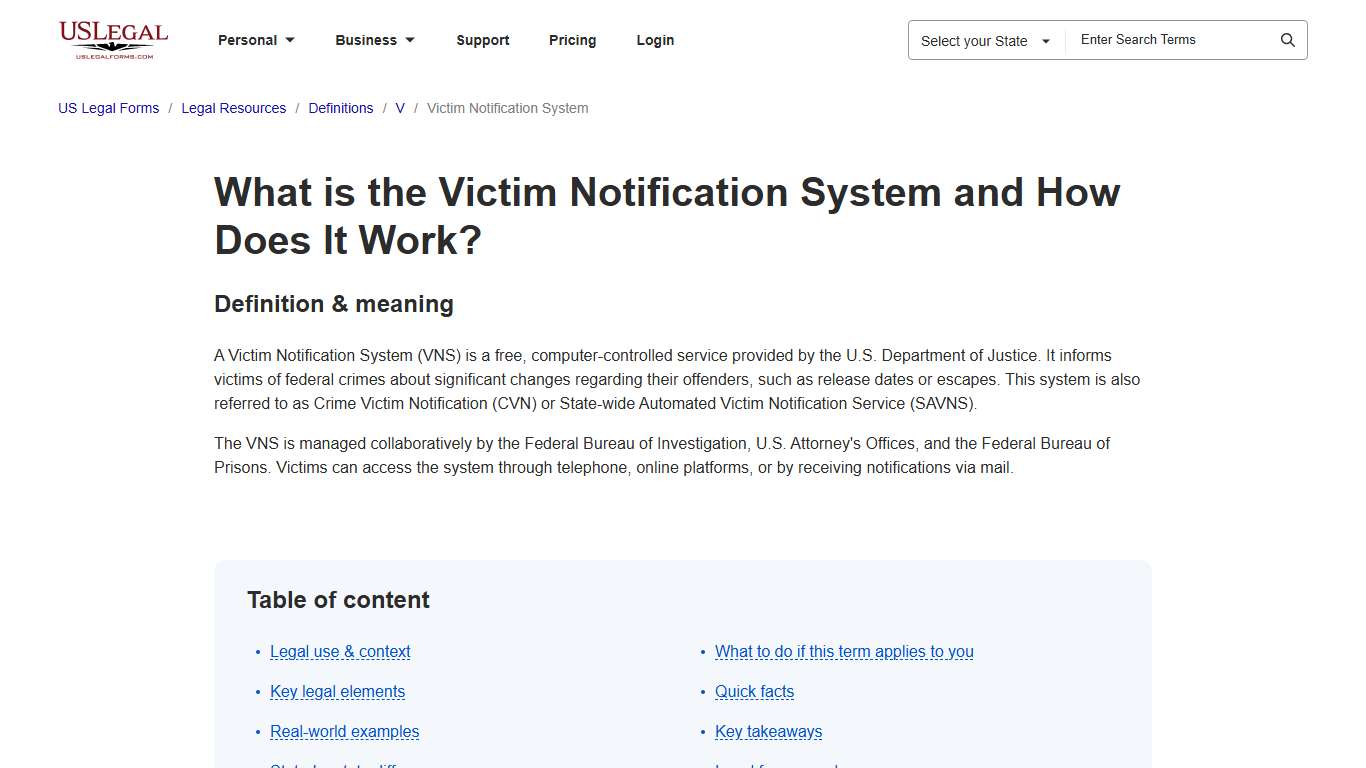Expand the Select your State dropdown
Viewport: 1366px width, 768px height.
tap(984, 41)
